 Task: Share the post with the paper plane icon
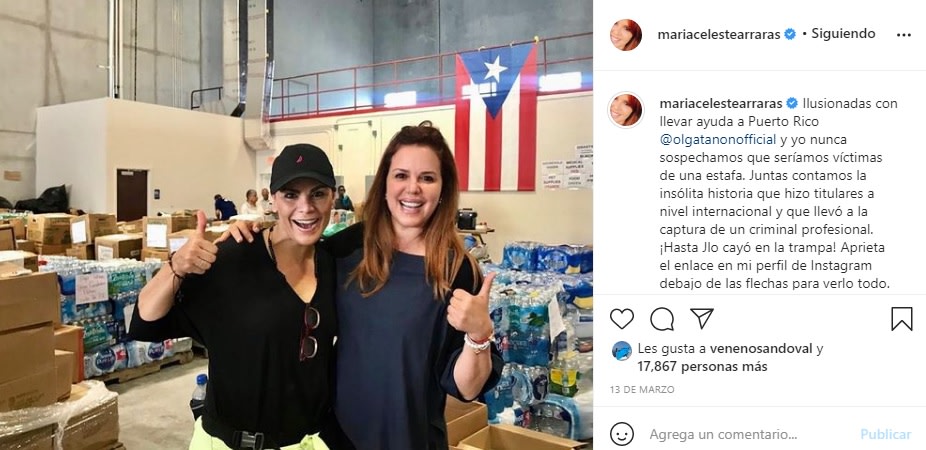click(702, 319)
